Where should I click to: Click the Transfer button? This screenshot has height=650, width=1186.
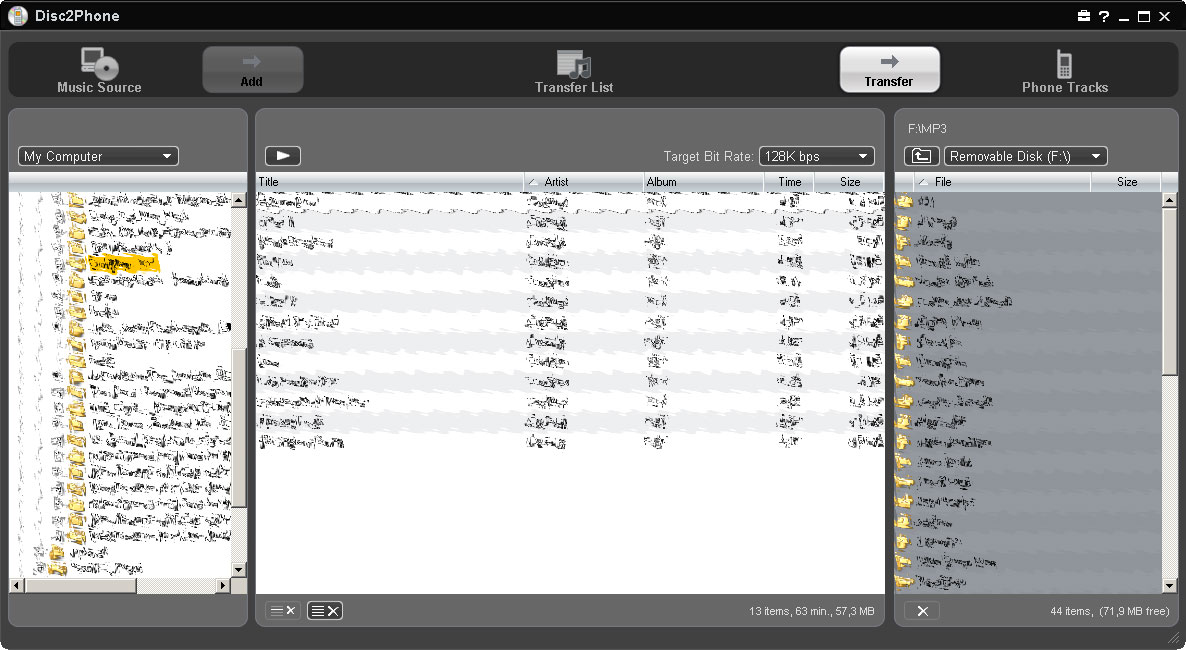coord(890,70)
